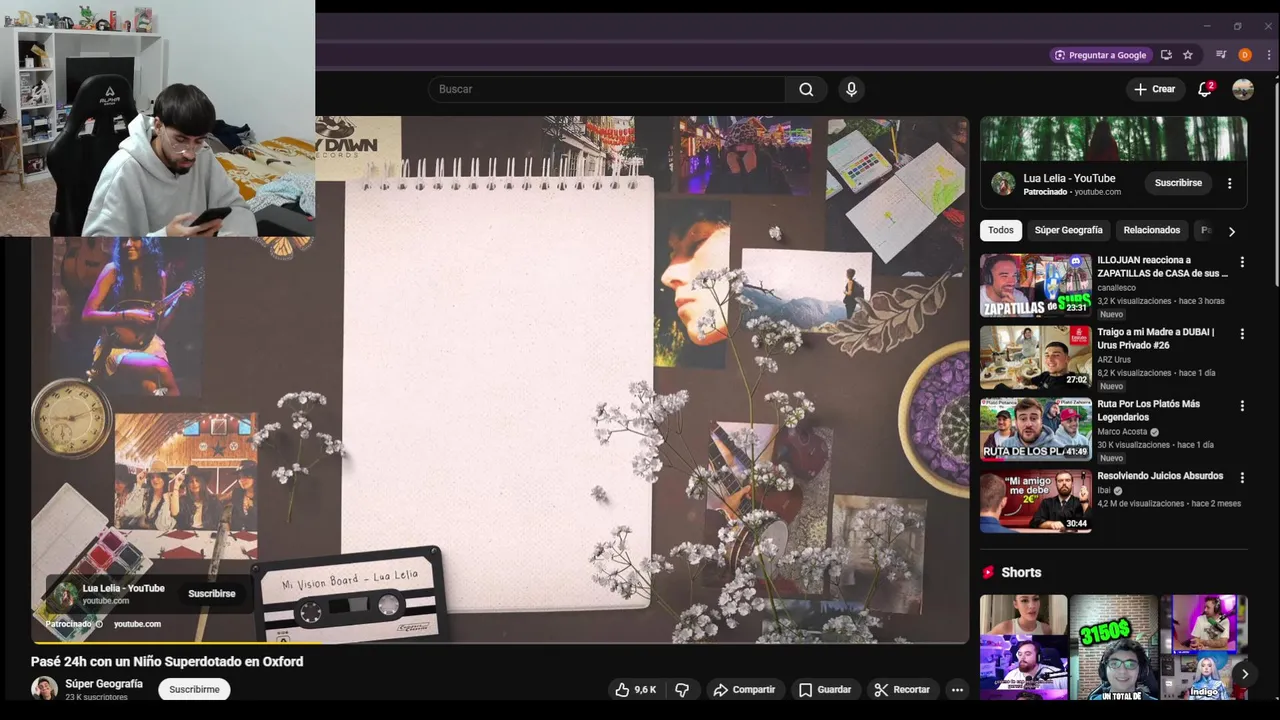Click the Patrocinado info icon on ad
Image resolution: width=1280 pixels, height=720 pixels.
coord(99,624)
